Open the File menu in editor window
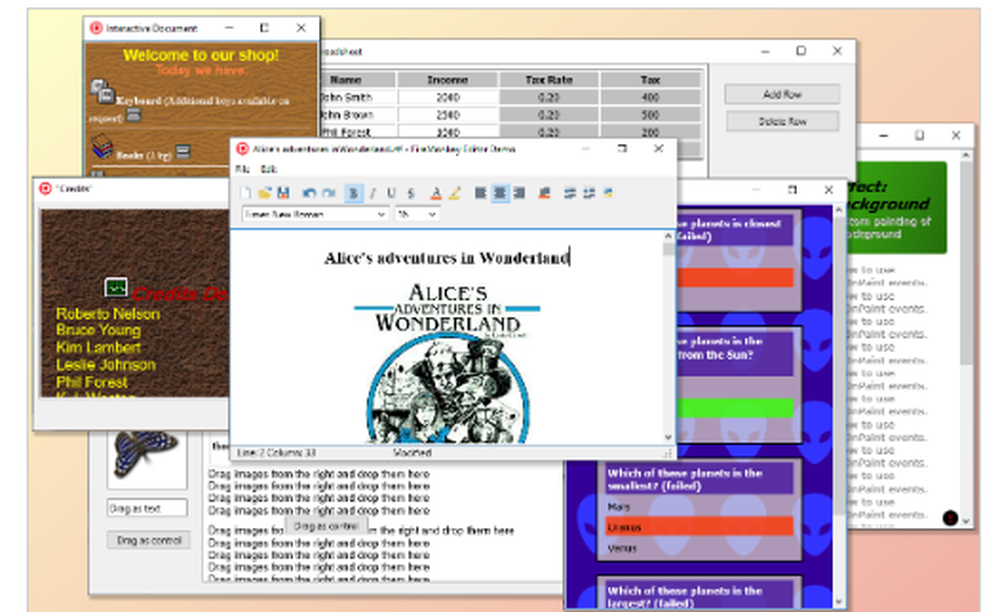This screenshot has width=1000, height=612. click(x=242, y=169)
